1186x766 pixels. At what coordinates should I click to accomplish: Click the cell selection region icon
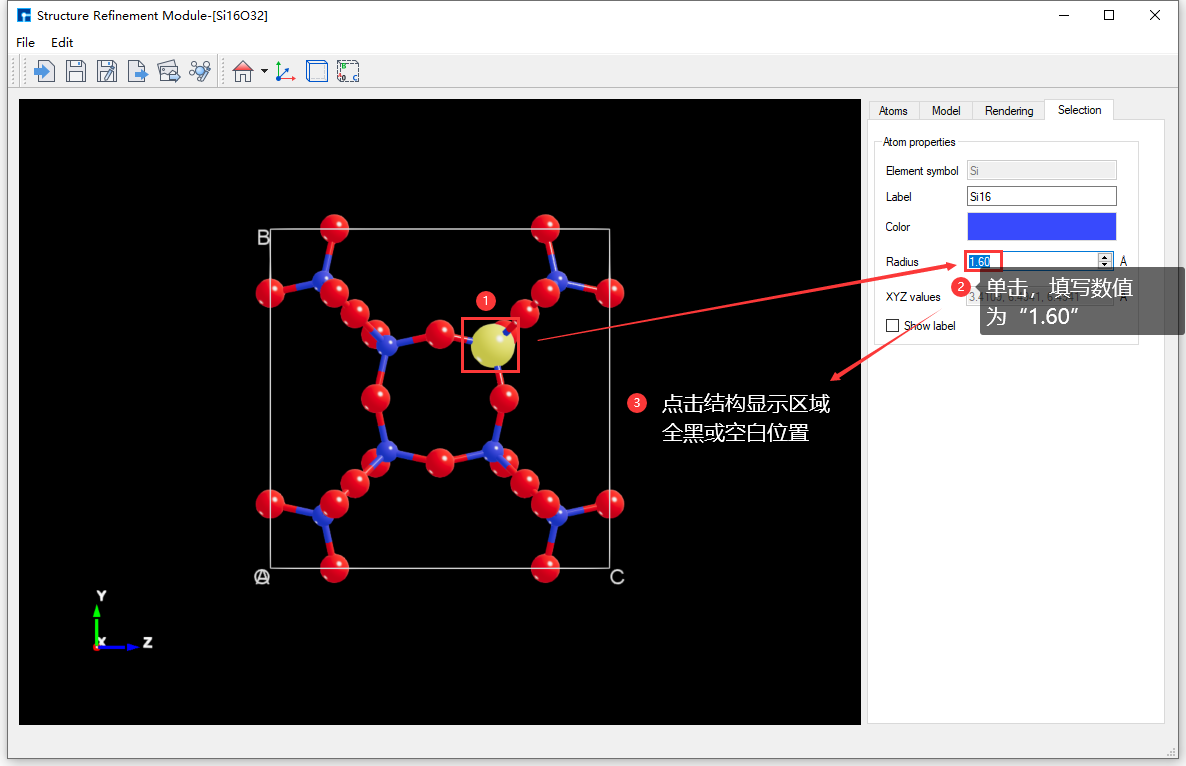348,70
